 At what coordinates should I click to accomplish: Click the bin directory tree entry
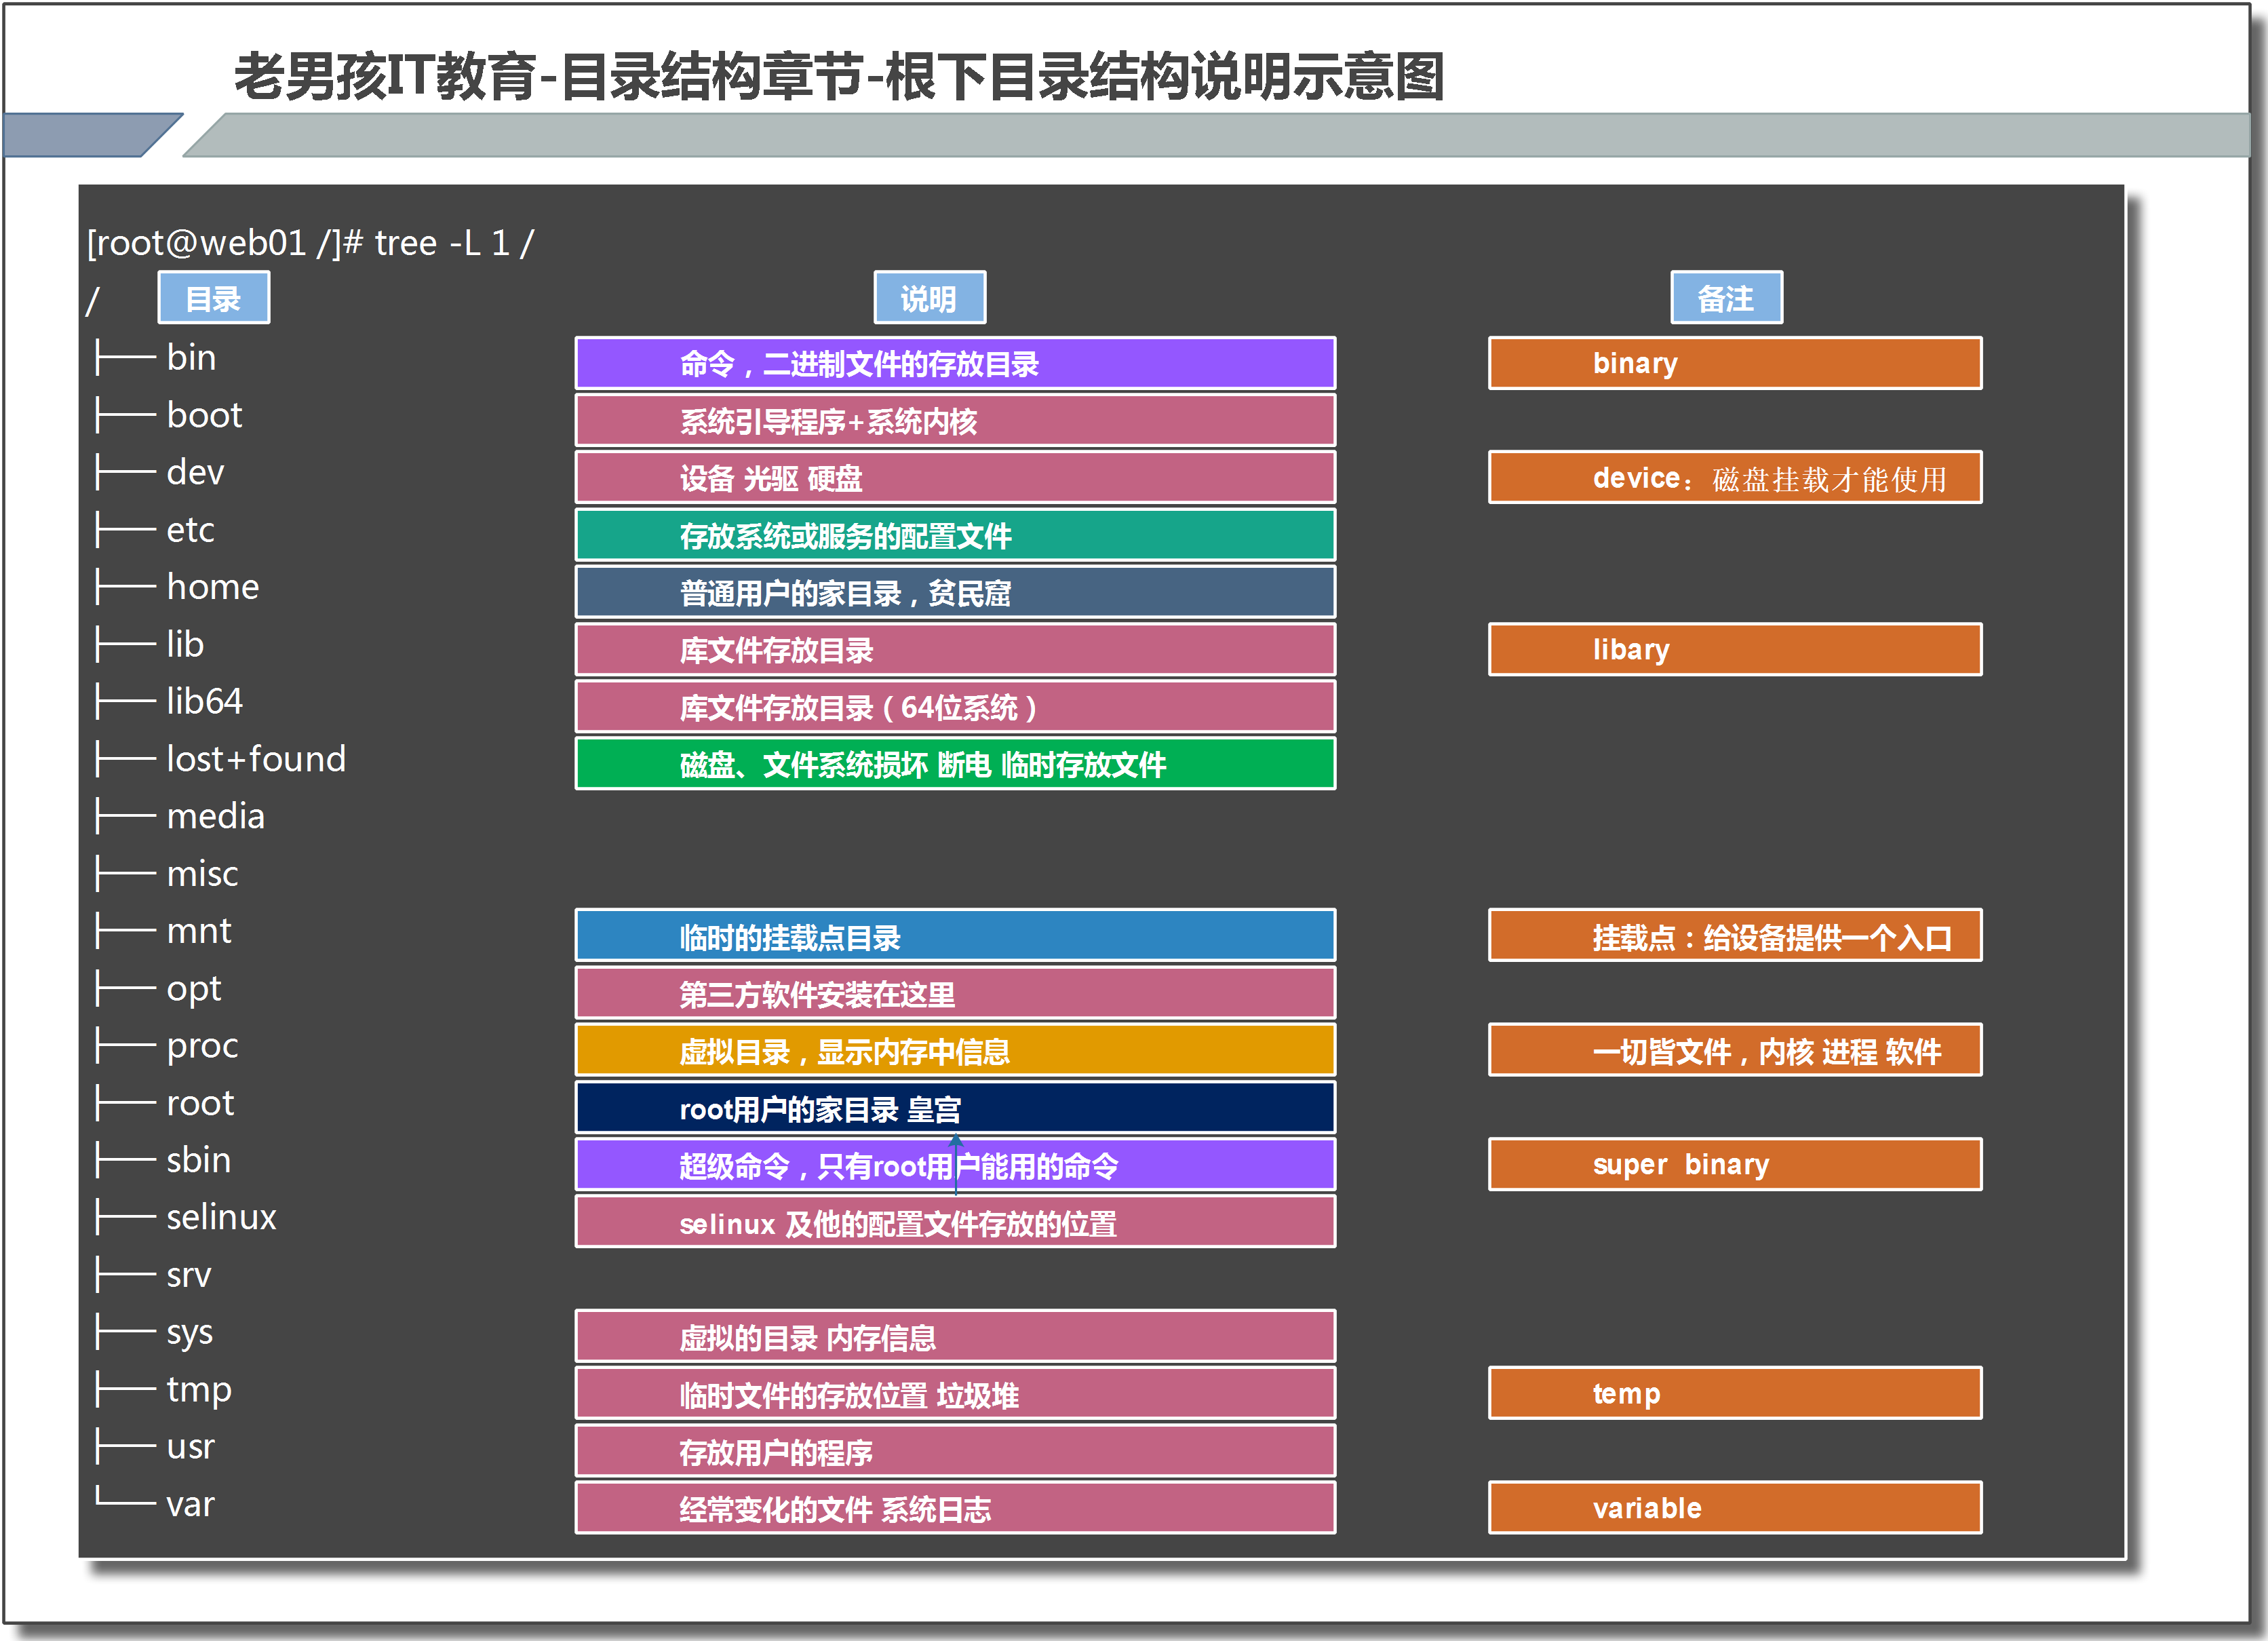click(190, 358)
